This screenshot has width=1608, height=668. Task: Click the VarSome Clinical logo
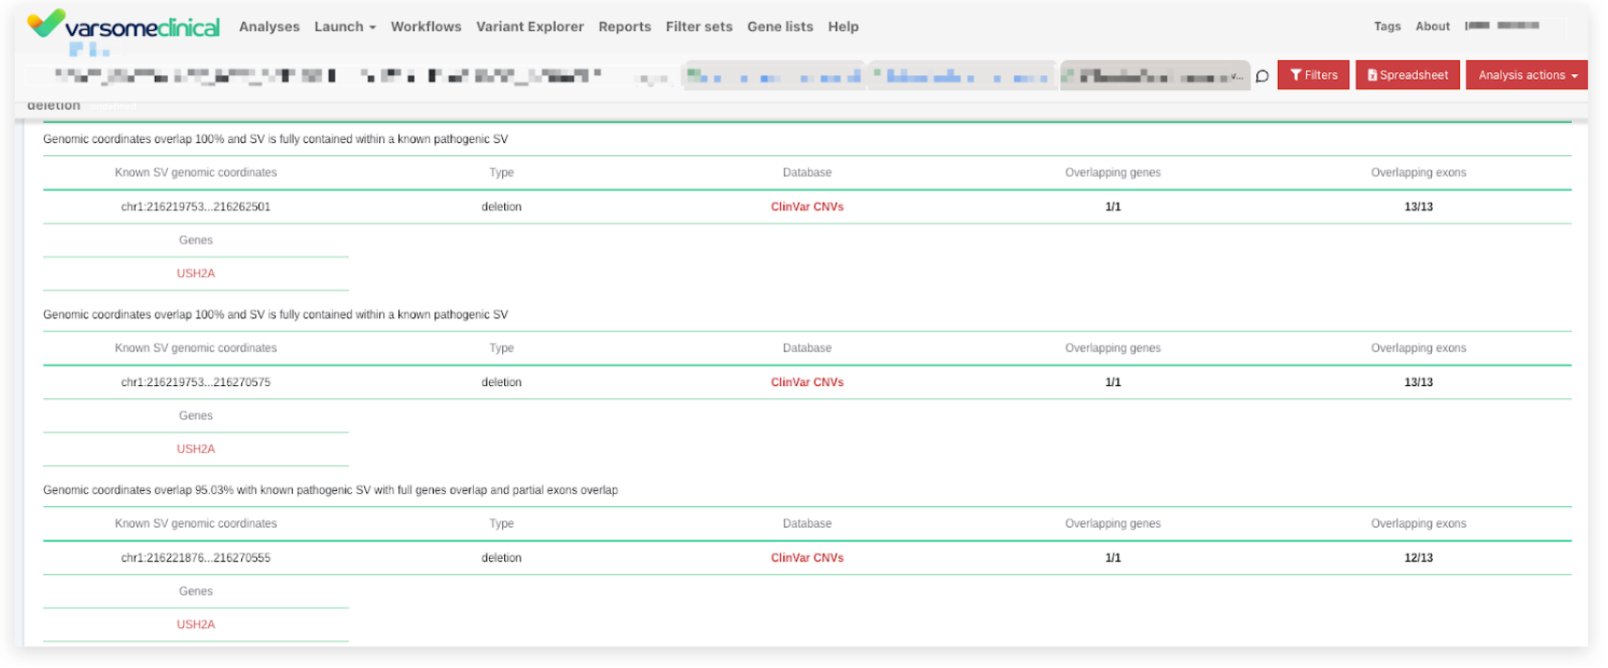coord(124,26)
